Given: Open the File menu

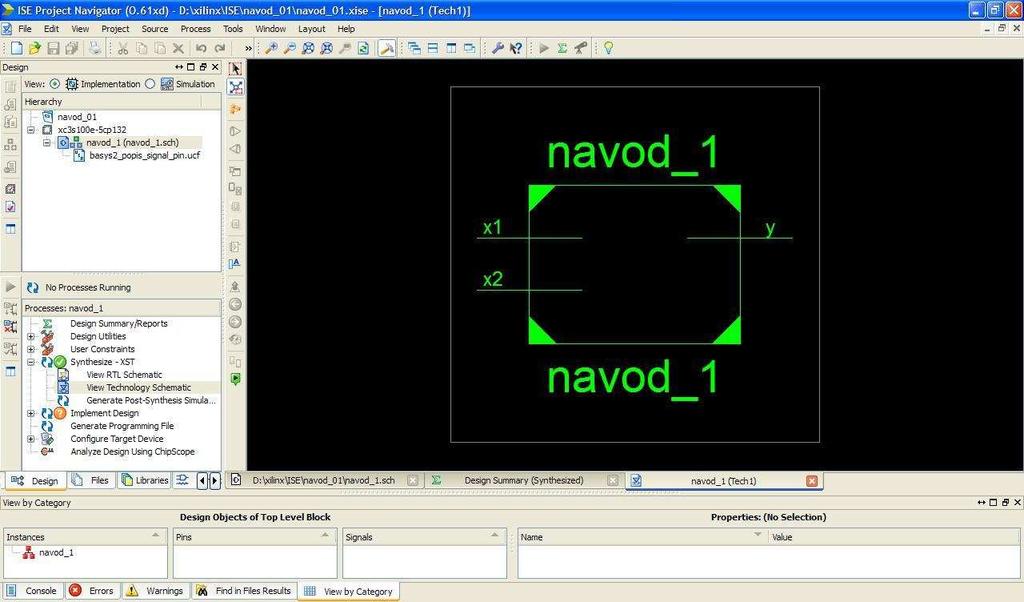Looking at the screenshot, I should coord(25,29).
